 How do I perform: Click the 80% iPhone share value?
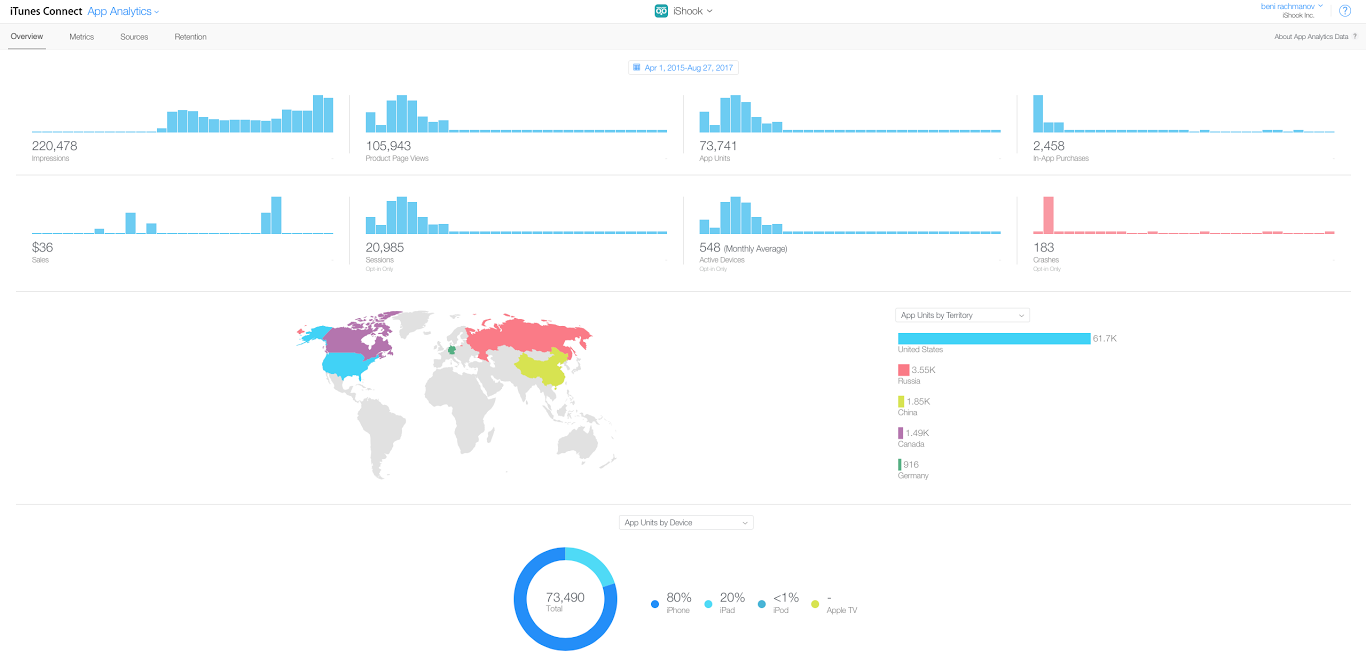pyautogui.click(x=679, y=598)
